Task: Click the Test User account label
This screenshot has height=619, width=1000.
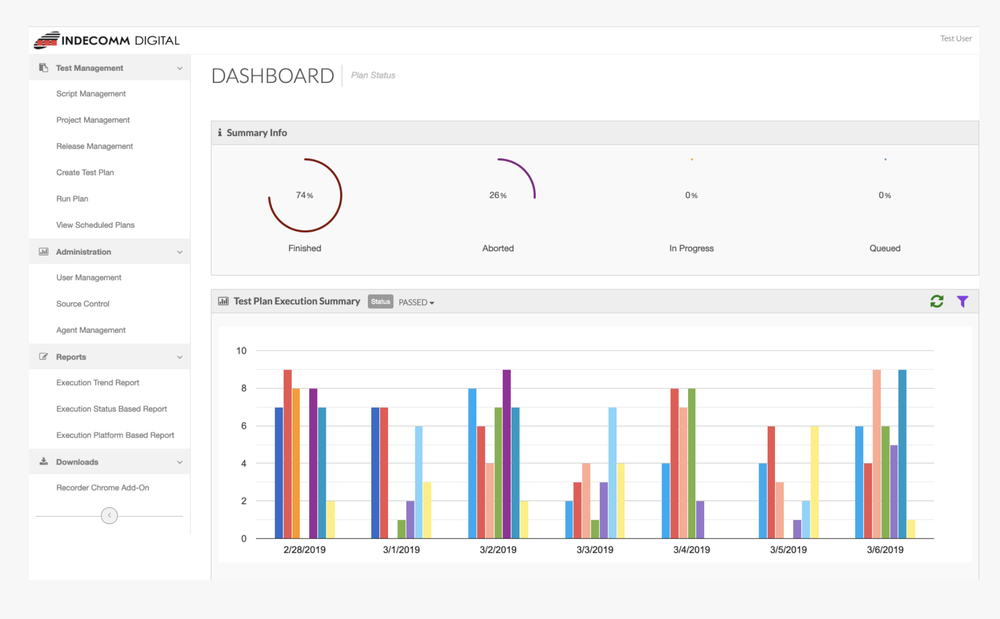Action: point(955,38)
